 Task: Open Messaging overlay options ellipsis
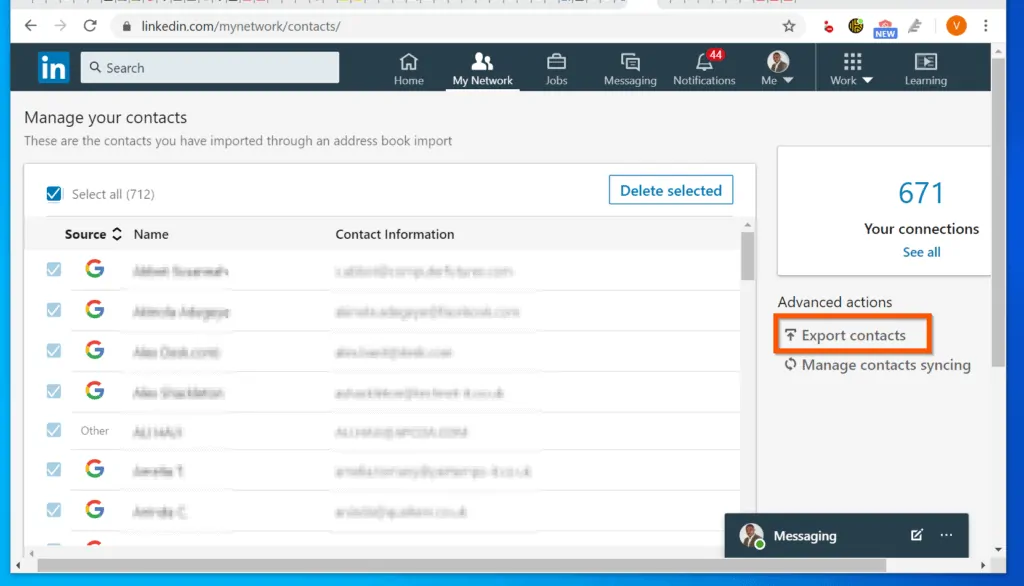click(946, 535)
